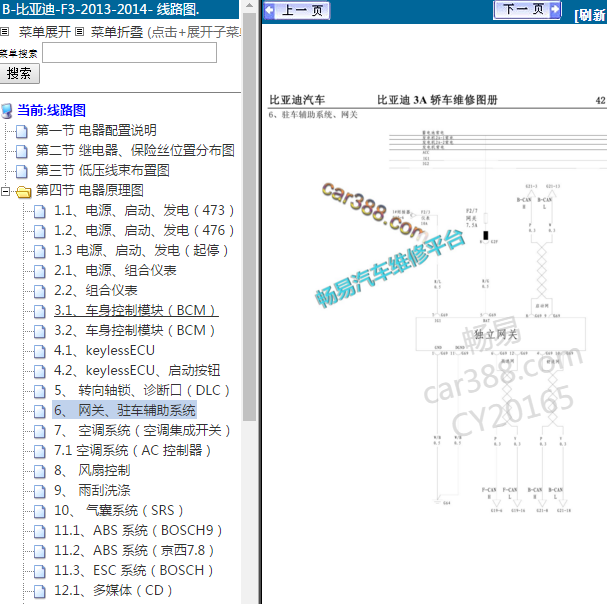Open 第三节 低压线束布置图
The height and width of the screenshot is (604, 607).
point(103,170)
